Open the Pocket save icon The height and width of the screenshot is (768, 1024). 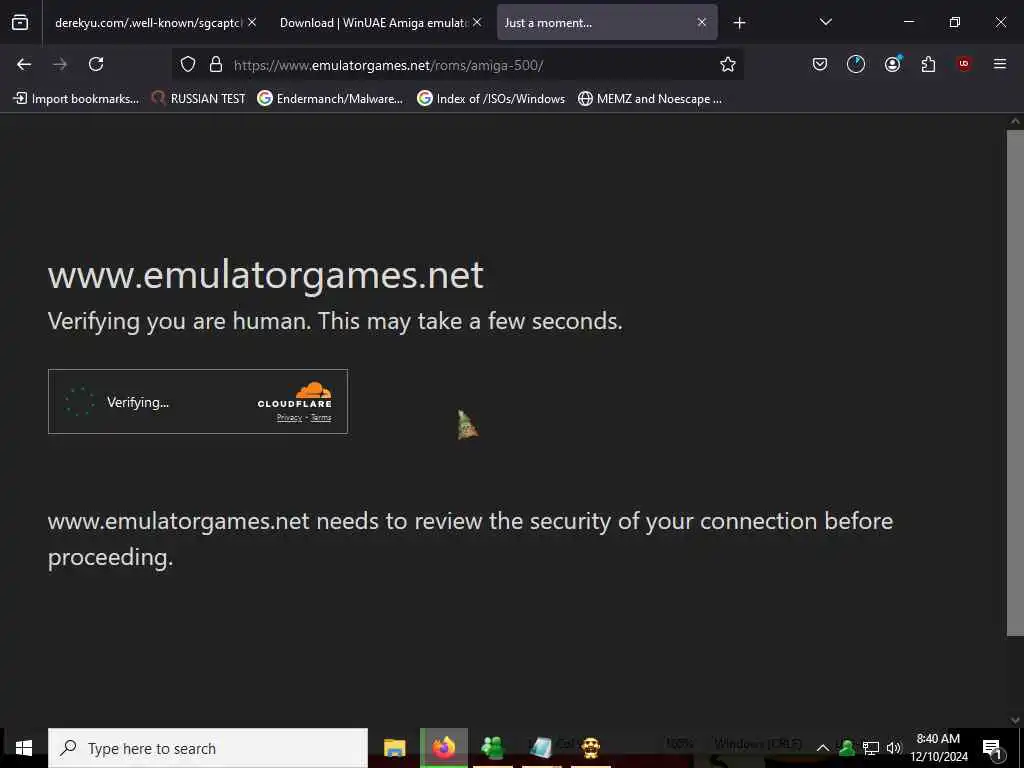pyautogui.click(x=820, y=64)
